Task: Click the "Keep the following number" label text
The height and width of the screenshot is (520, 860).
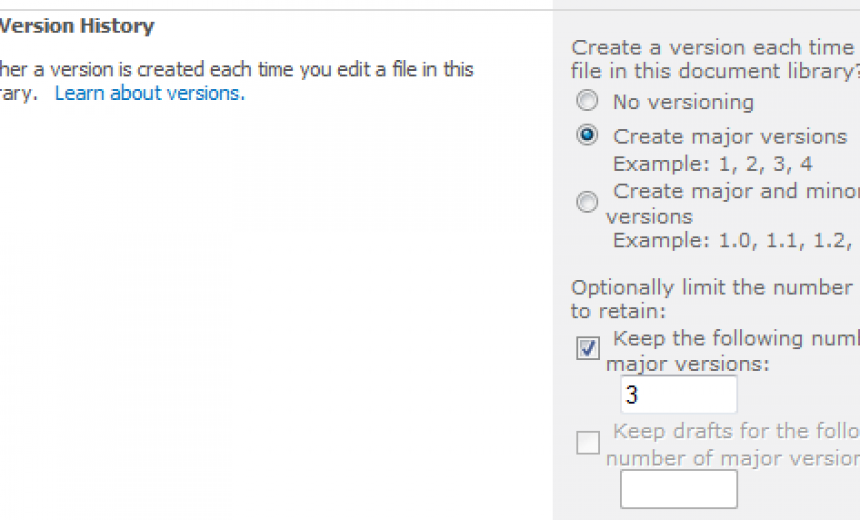Action: [x=735, y=339]
